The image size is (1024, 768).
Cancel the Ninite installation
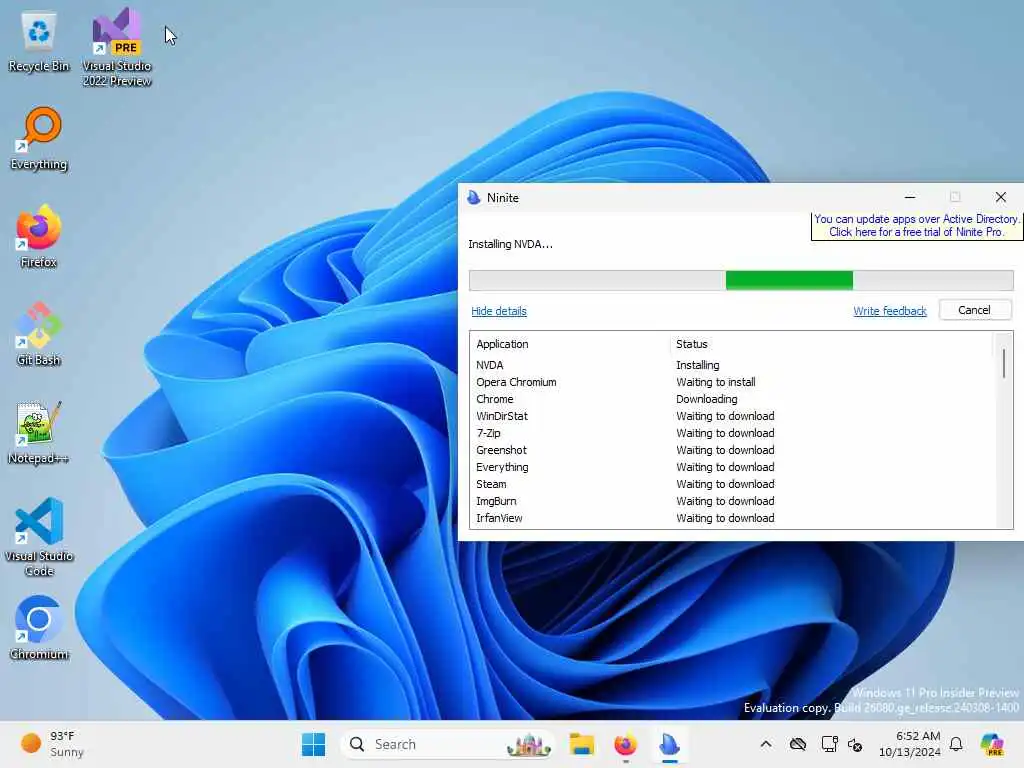974,310
